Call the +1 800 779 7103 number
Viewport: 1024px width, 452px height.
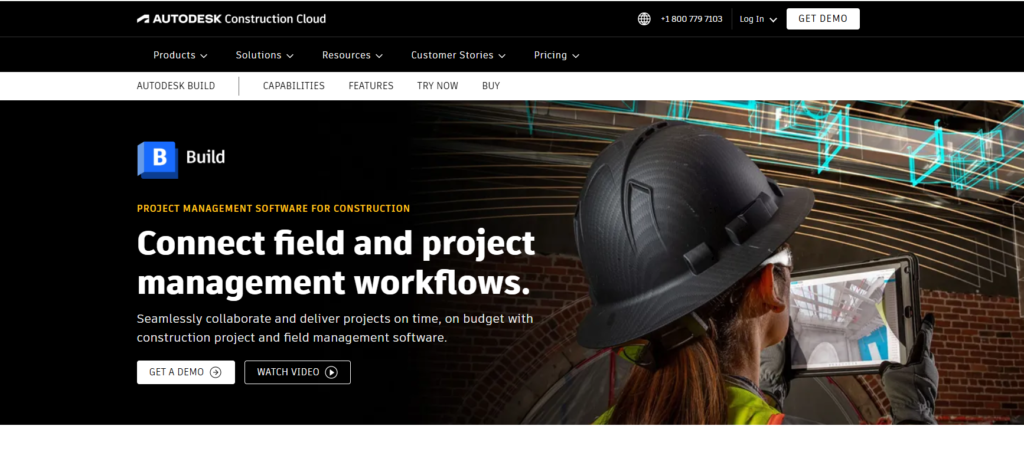pos(692,19)
